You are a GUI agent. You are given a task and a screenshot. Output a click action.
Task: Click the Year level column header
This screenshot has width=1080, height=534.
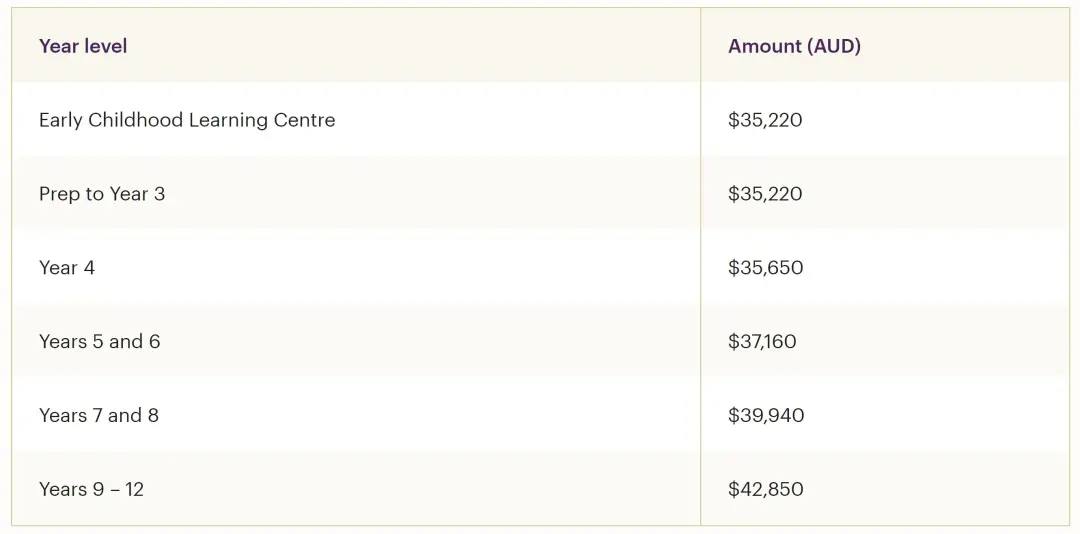(x=83, y=46)
